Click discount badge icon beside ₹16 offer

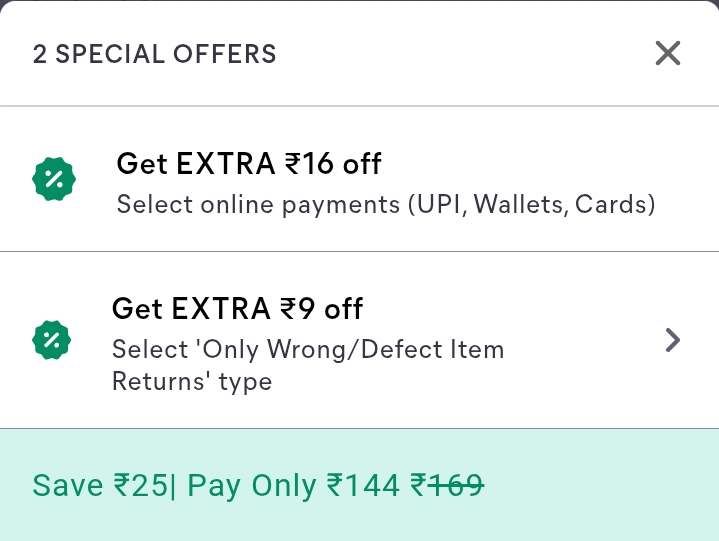tap(53, 179)
